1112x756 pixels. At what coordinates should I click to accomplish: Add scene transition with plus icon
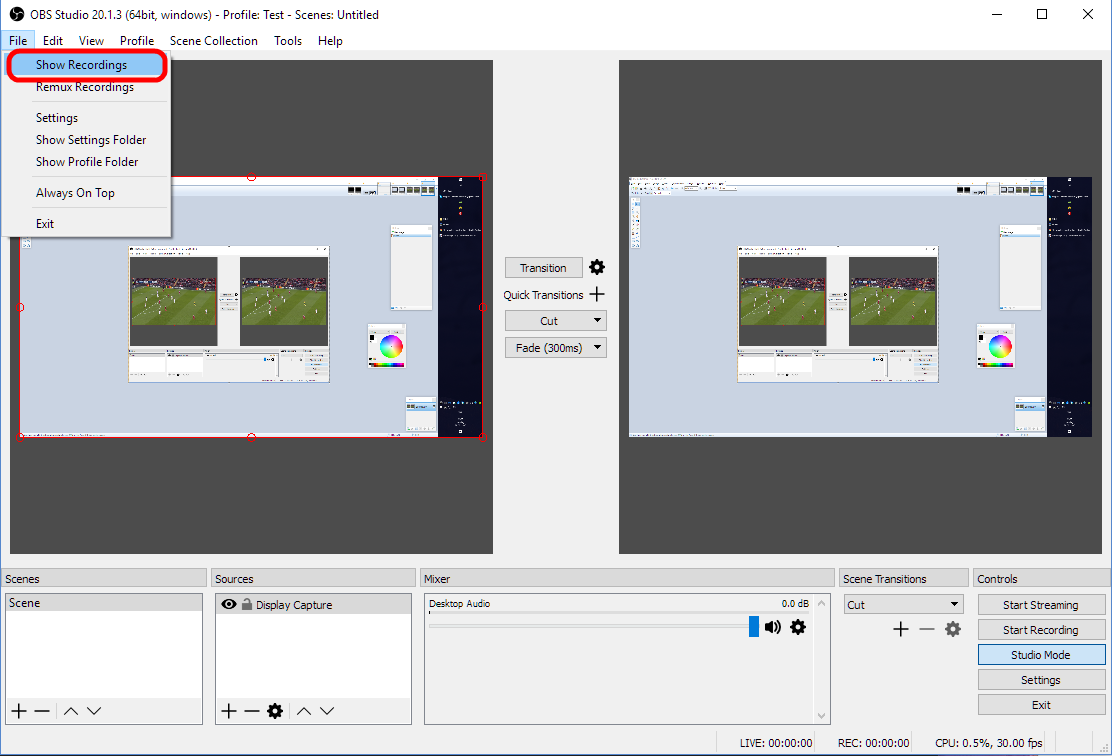(x=901, y=629)
